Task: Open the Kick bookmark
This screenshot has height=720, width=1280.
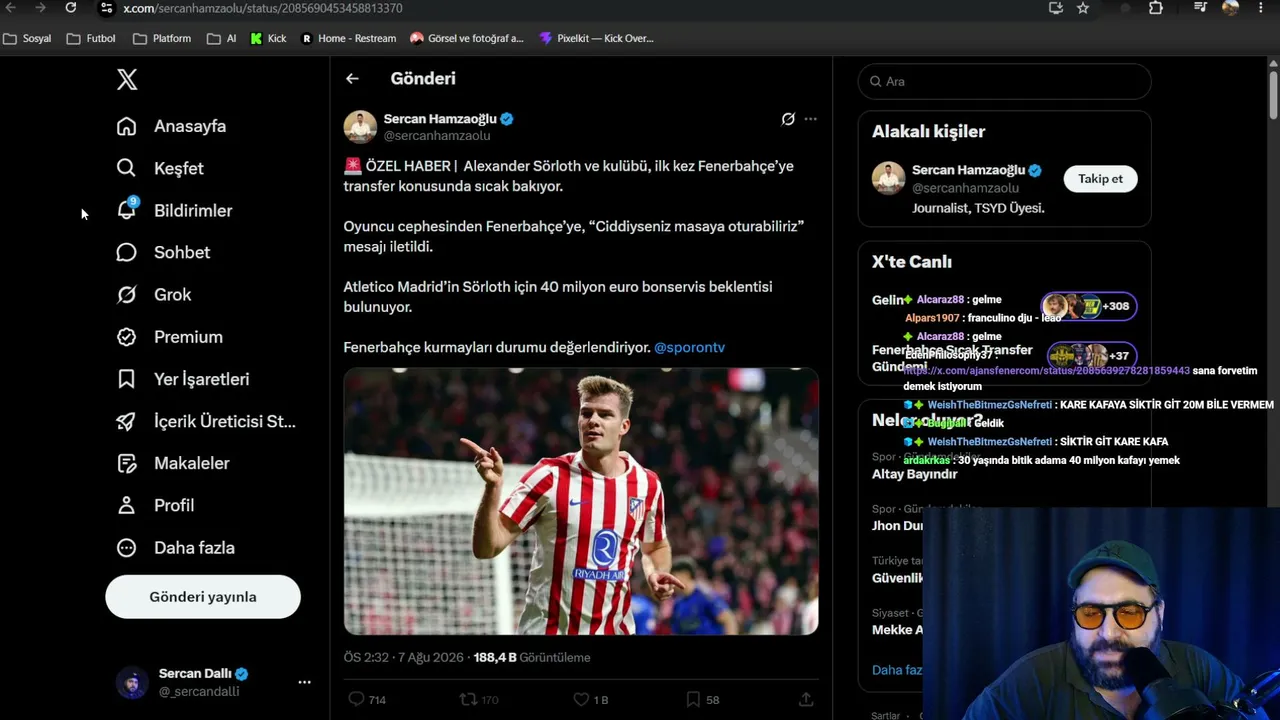Action: [x=268, y=39]
